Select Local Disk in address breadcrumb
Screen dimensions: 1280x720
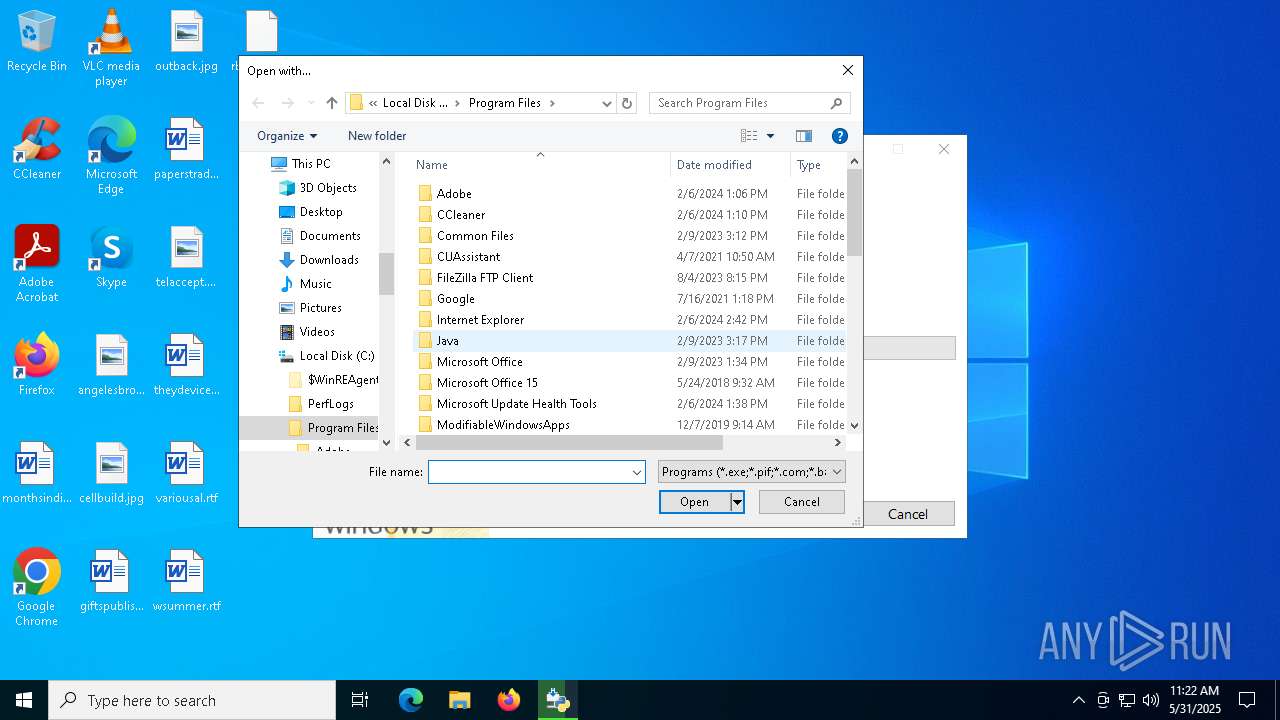[415, 103]
